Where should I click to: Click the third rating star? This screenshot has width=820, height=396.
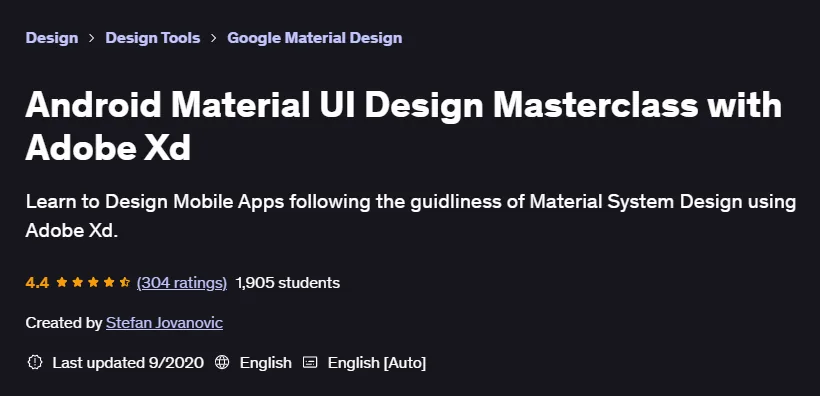coord(93,282)
